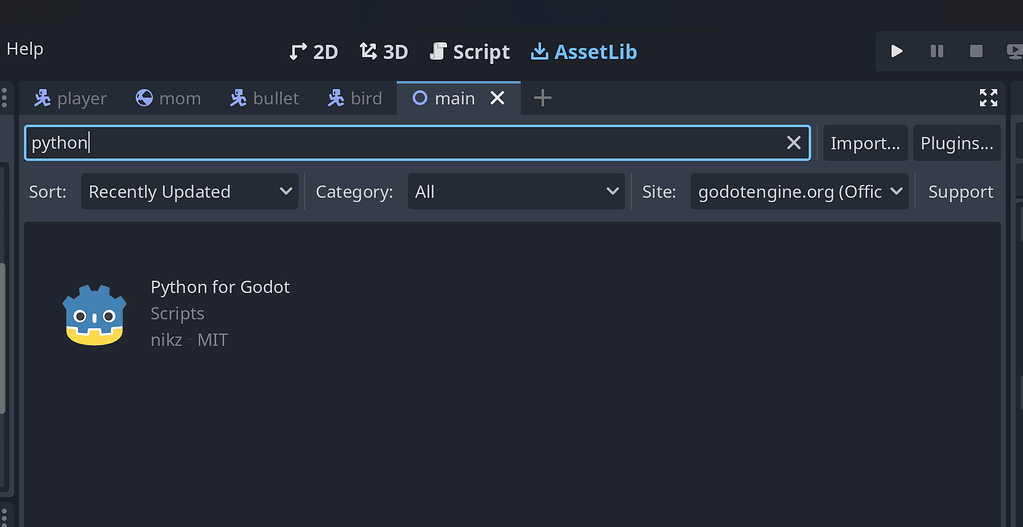The image size is (1023, 527).
Task: Open the Script editor workspace
Action: 470,52
